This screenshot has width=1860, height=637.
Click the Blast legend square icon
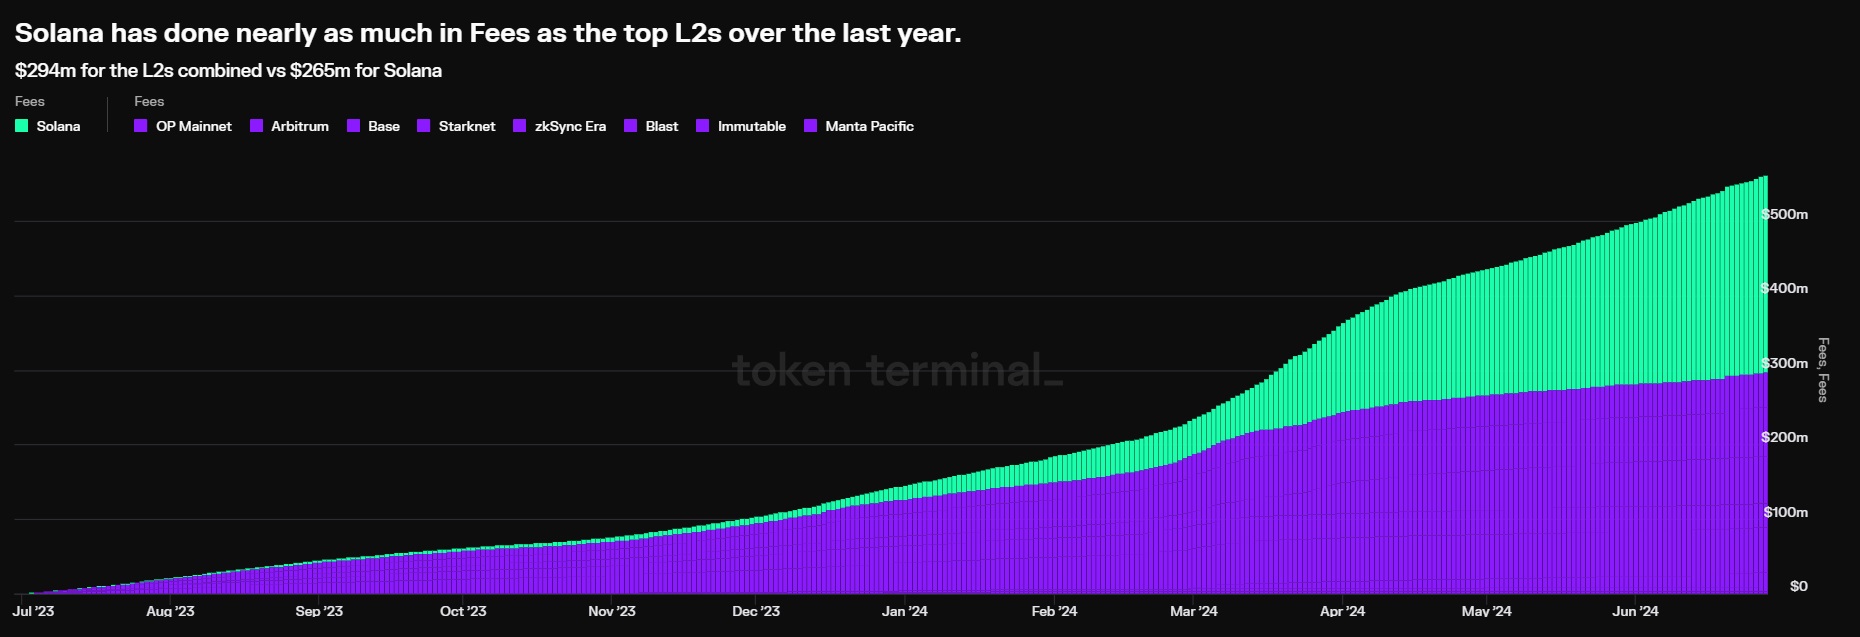pyautogui.click(x=630, y=126)
